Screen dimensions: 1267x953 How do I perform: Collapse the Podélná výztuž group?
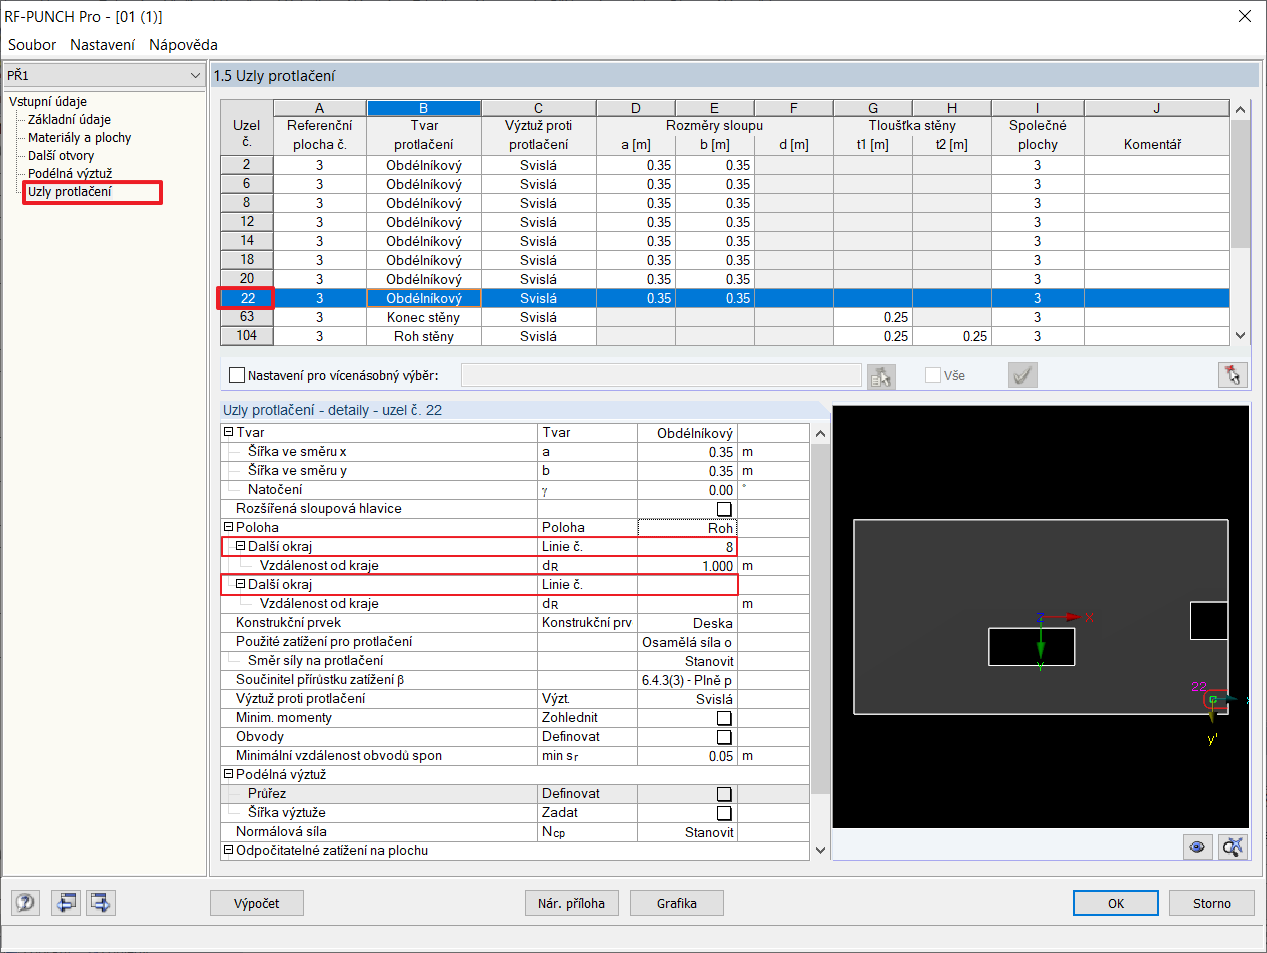pyautogui.click(x=228, y=775)
